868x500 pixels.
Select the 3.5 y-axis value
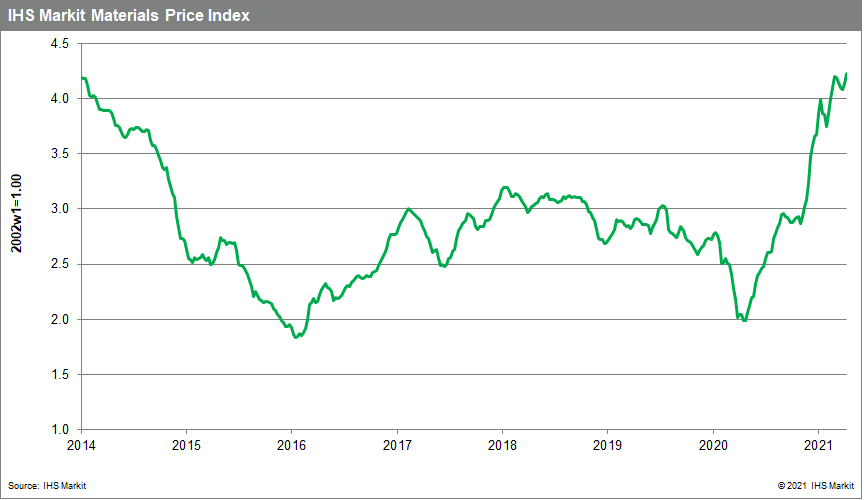click(59, 154)
